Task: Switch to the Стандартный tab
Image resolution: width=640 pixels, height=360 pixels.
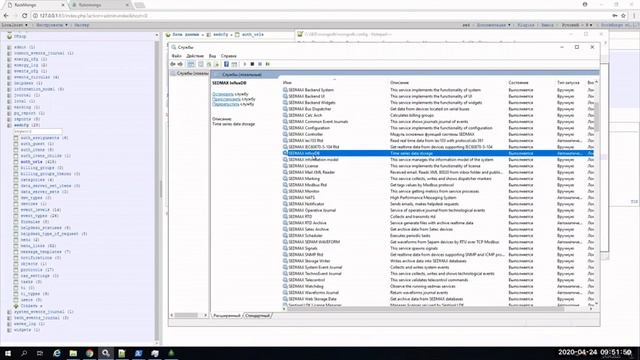Action: 258,316
